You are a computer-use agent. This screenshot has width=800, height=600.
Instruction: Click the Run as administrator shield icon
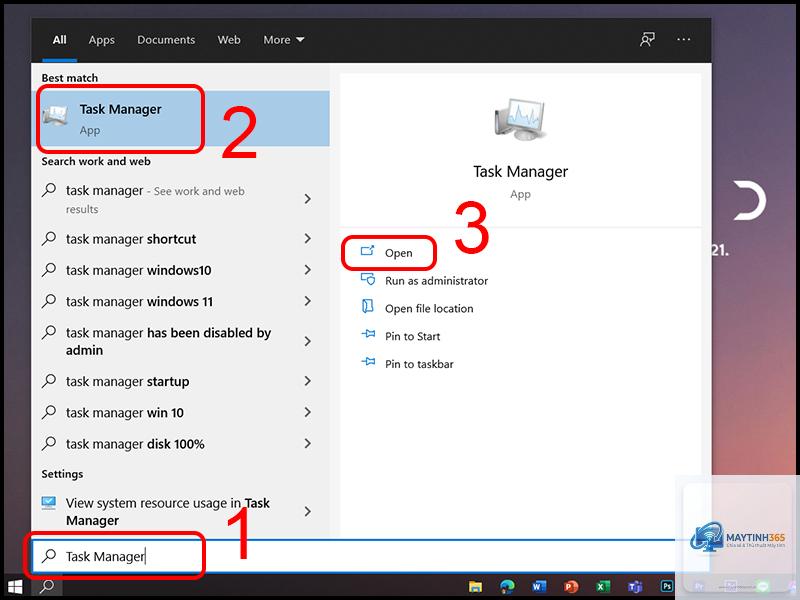click(x=368, y=279)
